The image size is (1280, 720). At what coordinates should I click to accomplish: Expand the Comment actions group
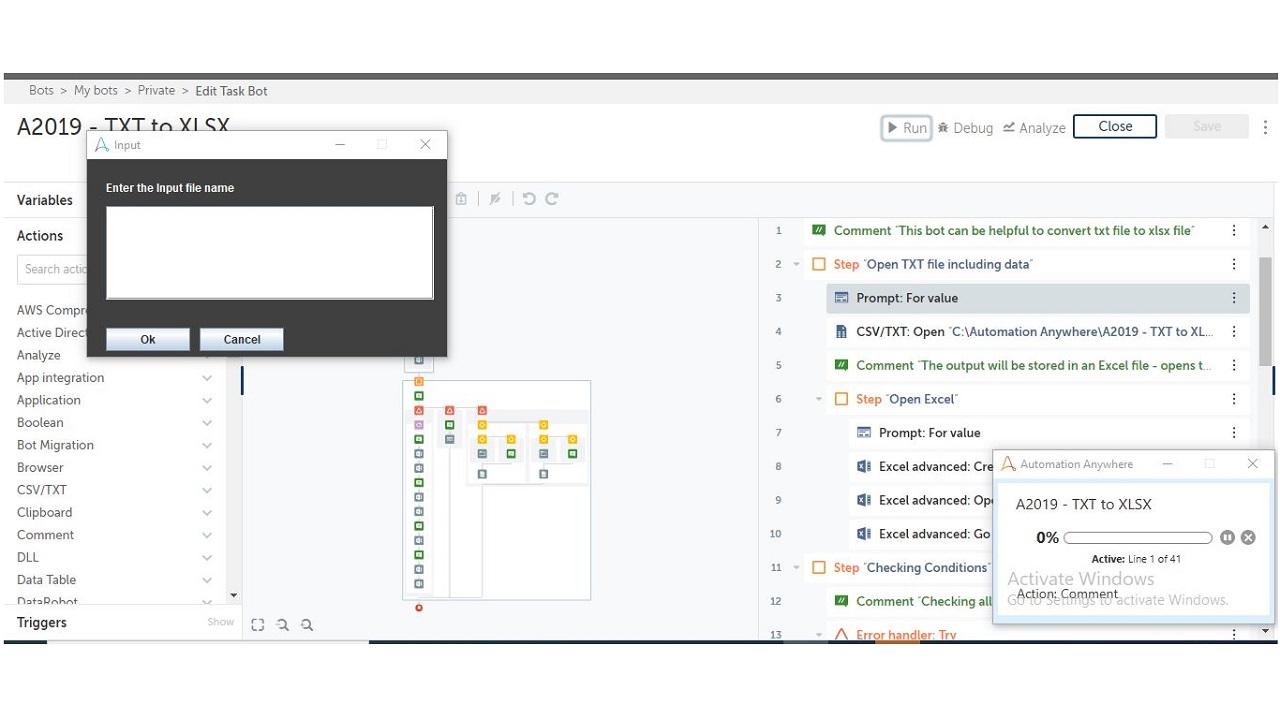[x=207, y=535]
